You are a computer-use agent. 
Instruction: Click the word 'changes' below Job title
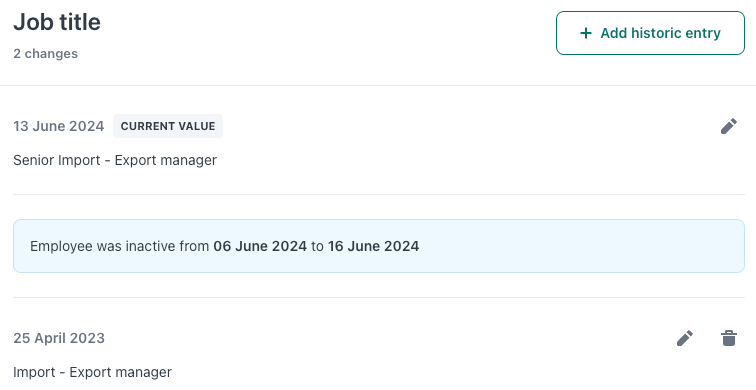tap(51, 54)
